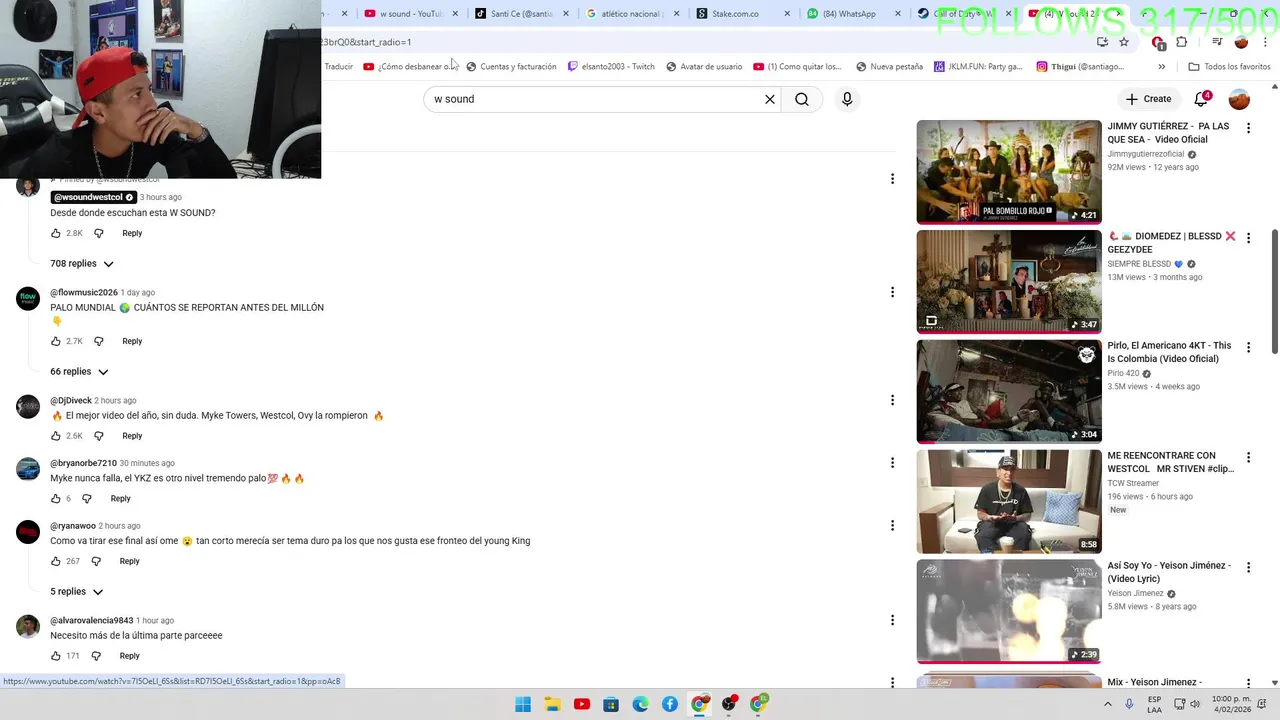Like the @wsoundwestcol pinned comment
The height and width of the screenshot is (720, 1280).
(56, 233)
